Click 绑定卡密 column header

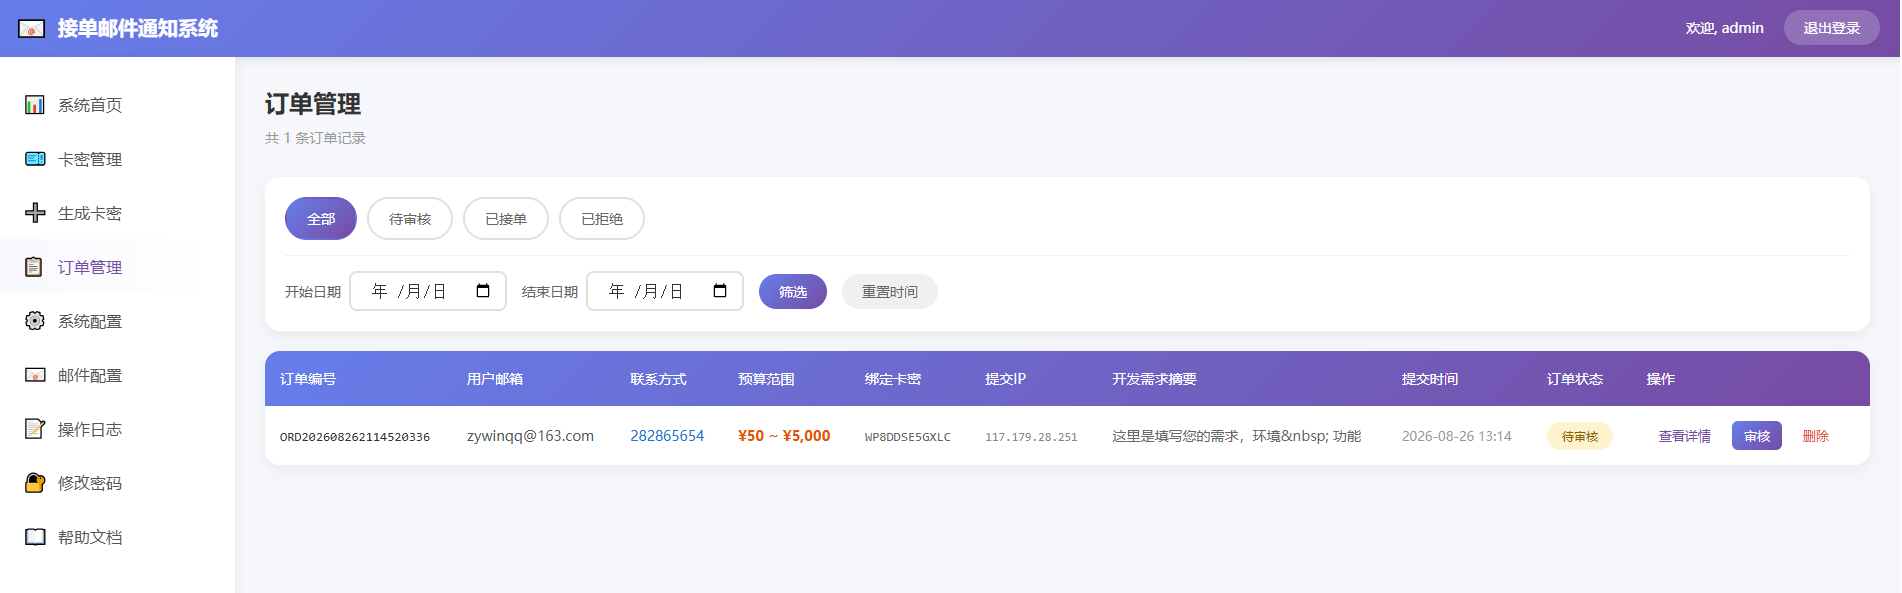(893, 379)
